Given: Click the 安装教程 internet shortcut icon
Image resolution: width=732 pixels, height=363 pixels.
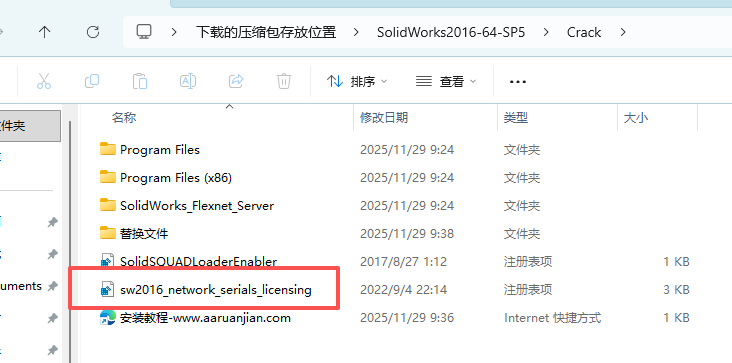Looking at the screenshot, I should pyautogui.click(x=108, y=318).
